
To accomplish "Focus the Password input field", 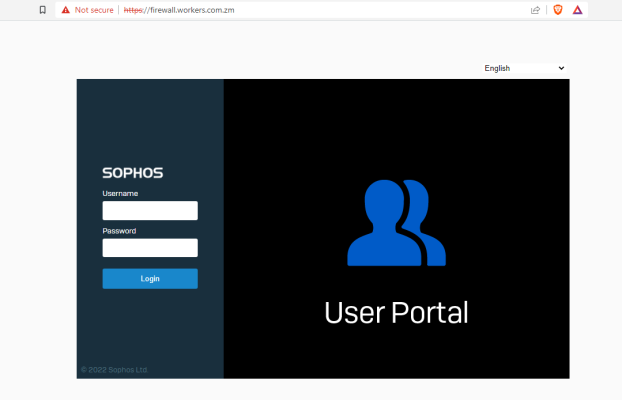I will [150, 248].
